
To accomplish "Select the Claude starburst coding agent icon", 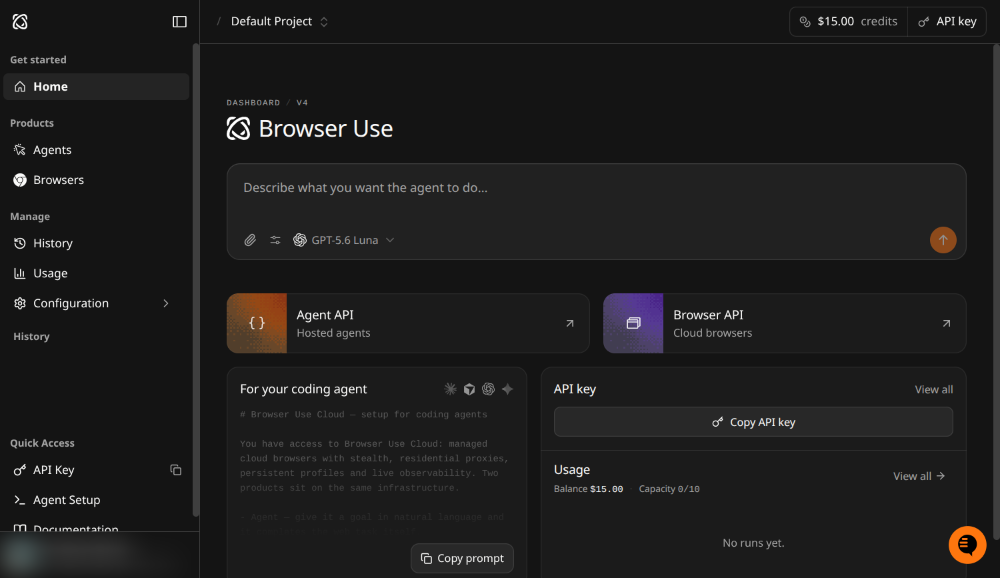I will point(450,389).
